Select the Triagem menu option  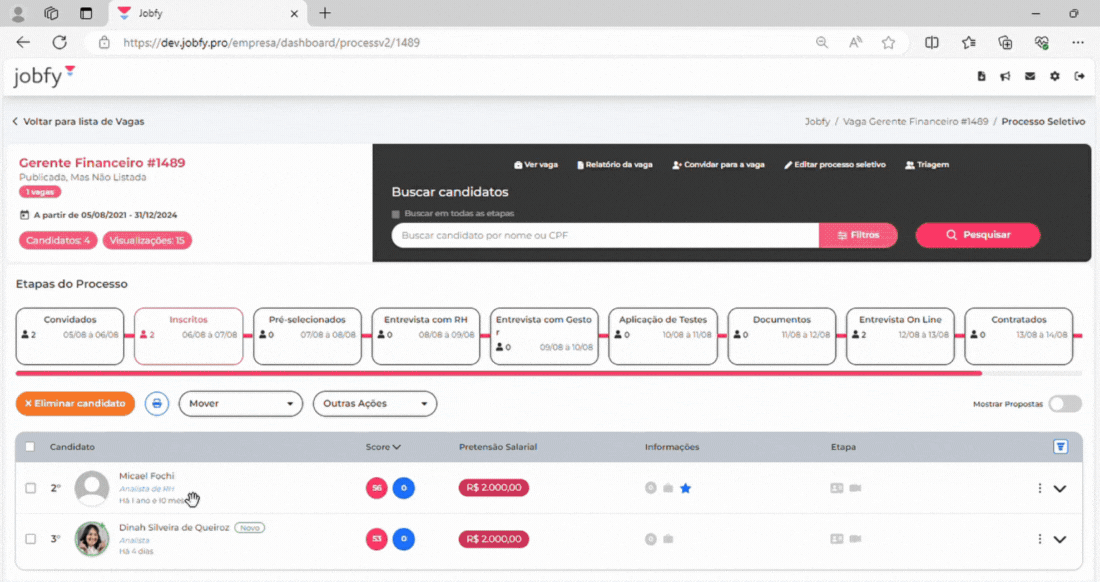click(x=925, y=164)
